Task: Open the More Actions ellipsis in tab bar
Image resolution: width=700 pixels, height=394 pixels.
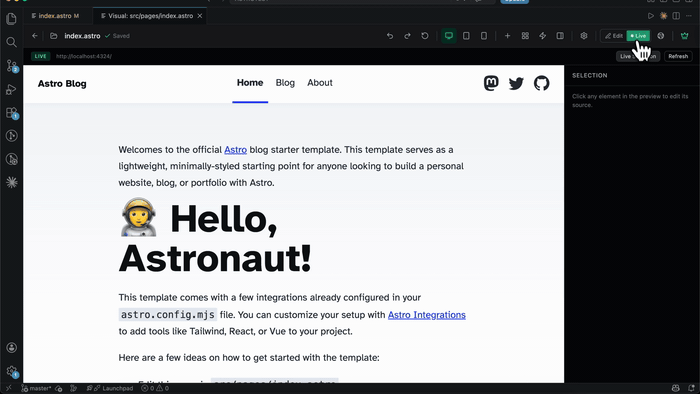Action: pos(690,16)
